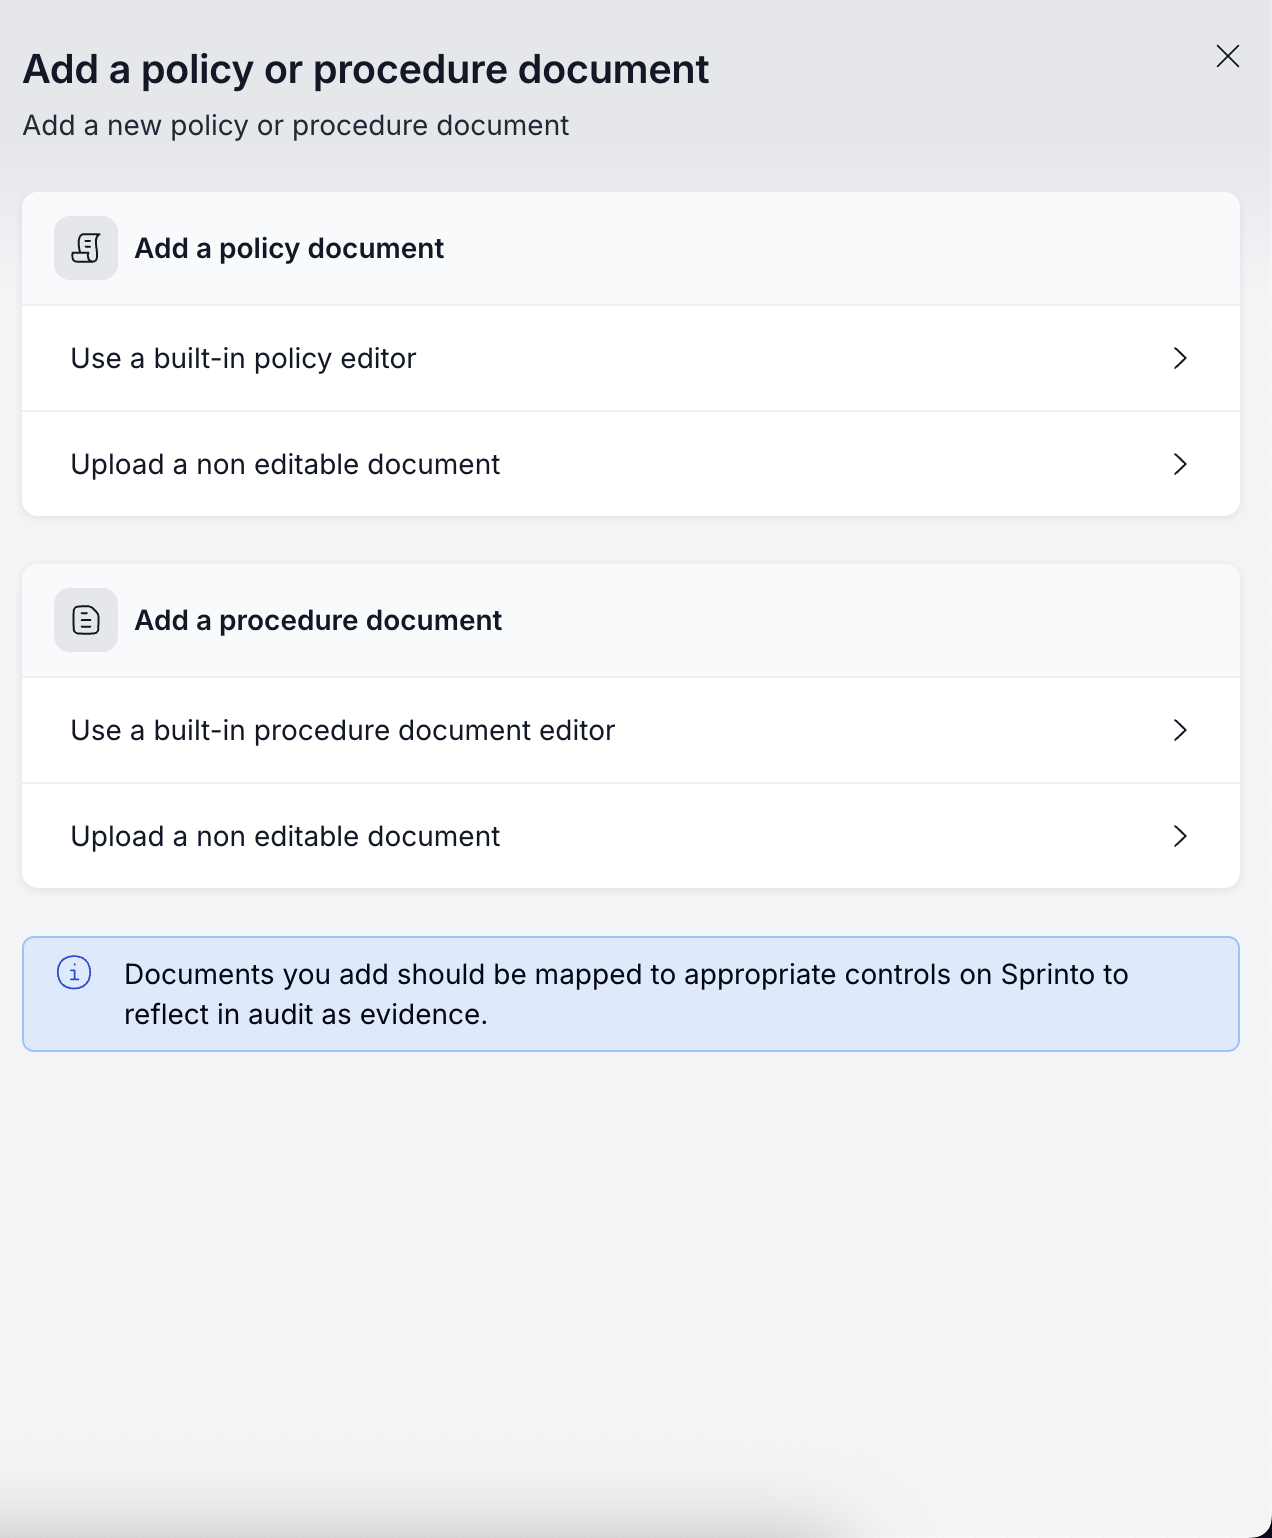Screen dimensions: 1272x1538
Task: Open 'Use a built-in policy editor'
Action: click(x=243, y=358)
